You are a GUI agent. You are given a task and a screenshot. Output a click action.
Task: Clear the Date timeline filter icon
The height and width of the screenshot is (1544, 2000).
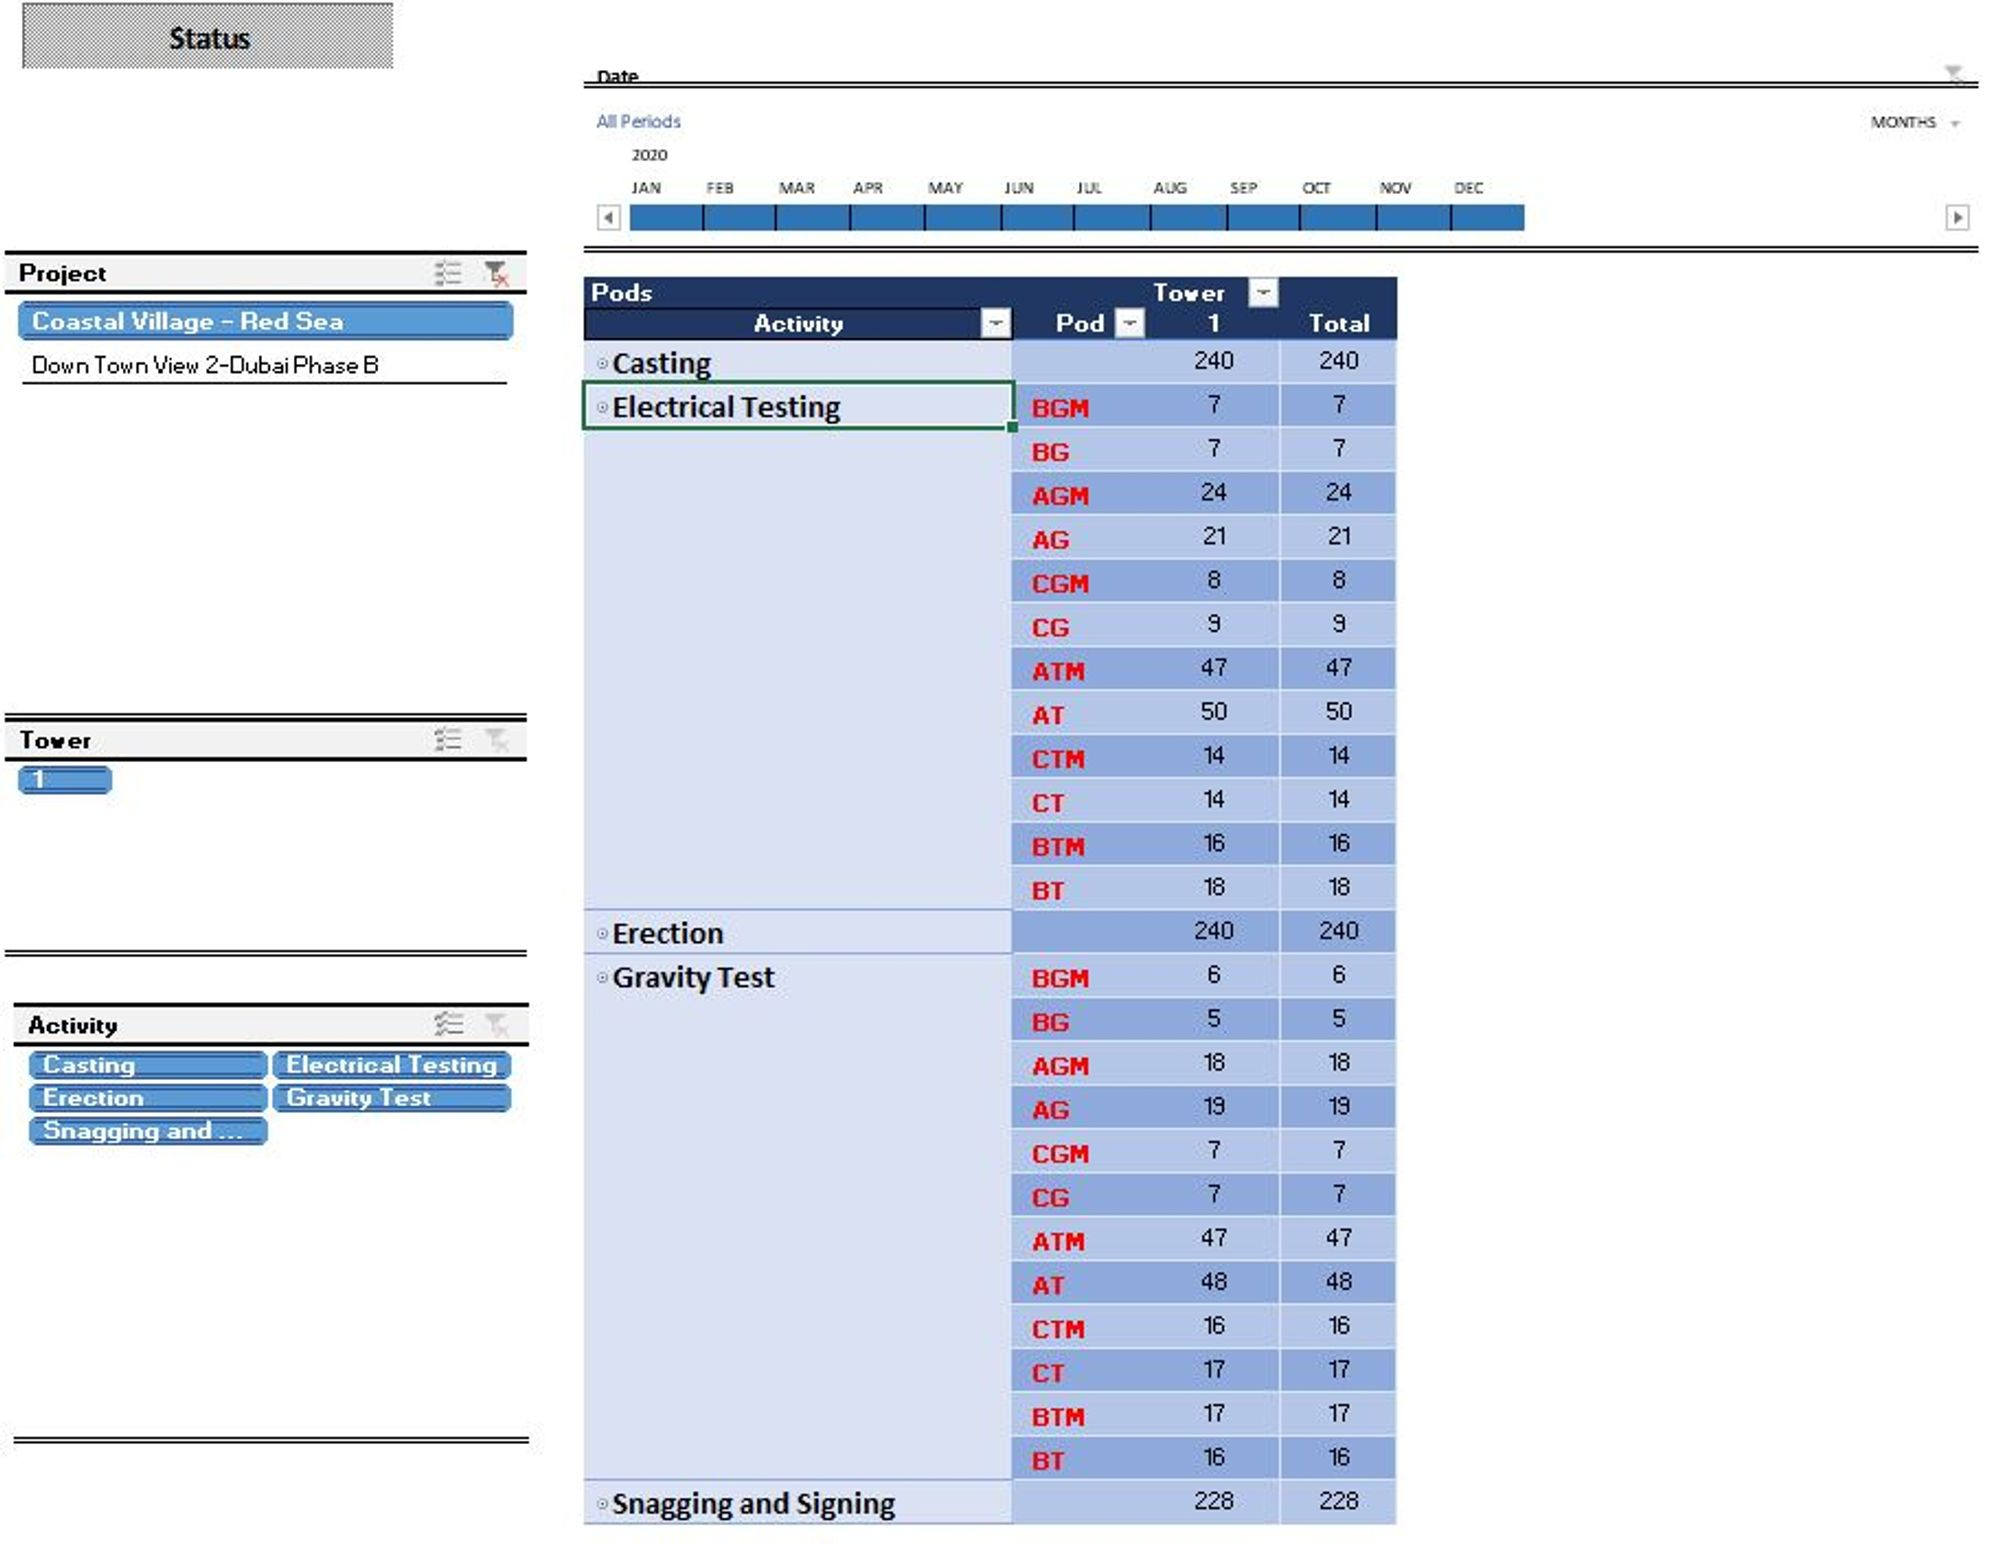coord(1952,74)
